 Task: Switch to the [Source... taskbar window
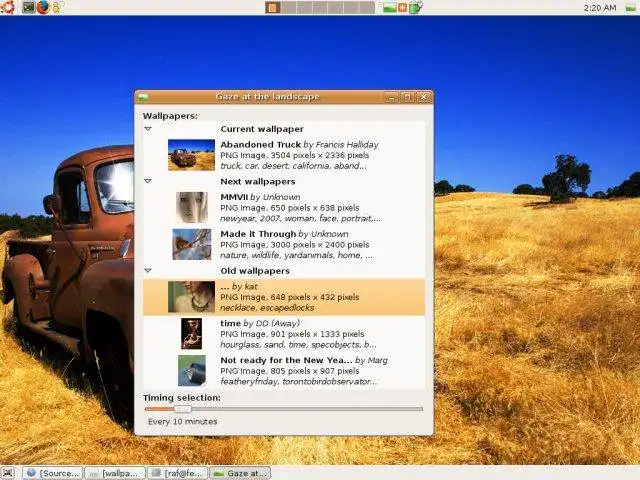click(x=52, y=473)
